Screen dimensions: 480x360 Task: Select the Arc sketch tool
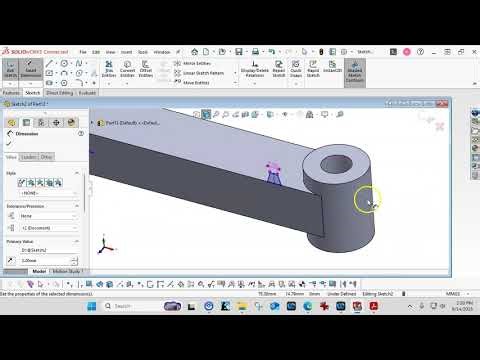pos(64,73)
